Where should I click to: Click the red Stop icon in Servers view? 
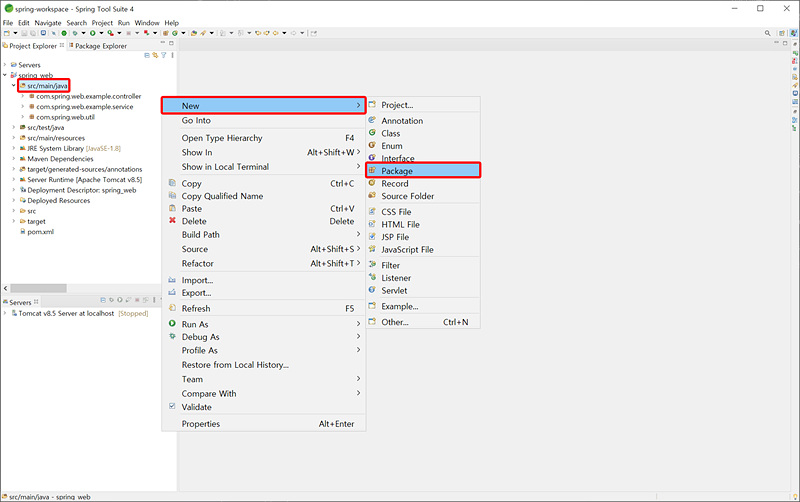(137, 300)
